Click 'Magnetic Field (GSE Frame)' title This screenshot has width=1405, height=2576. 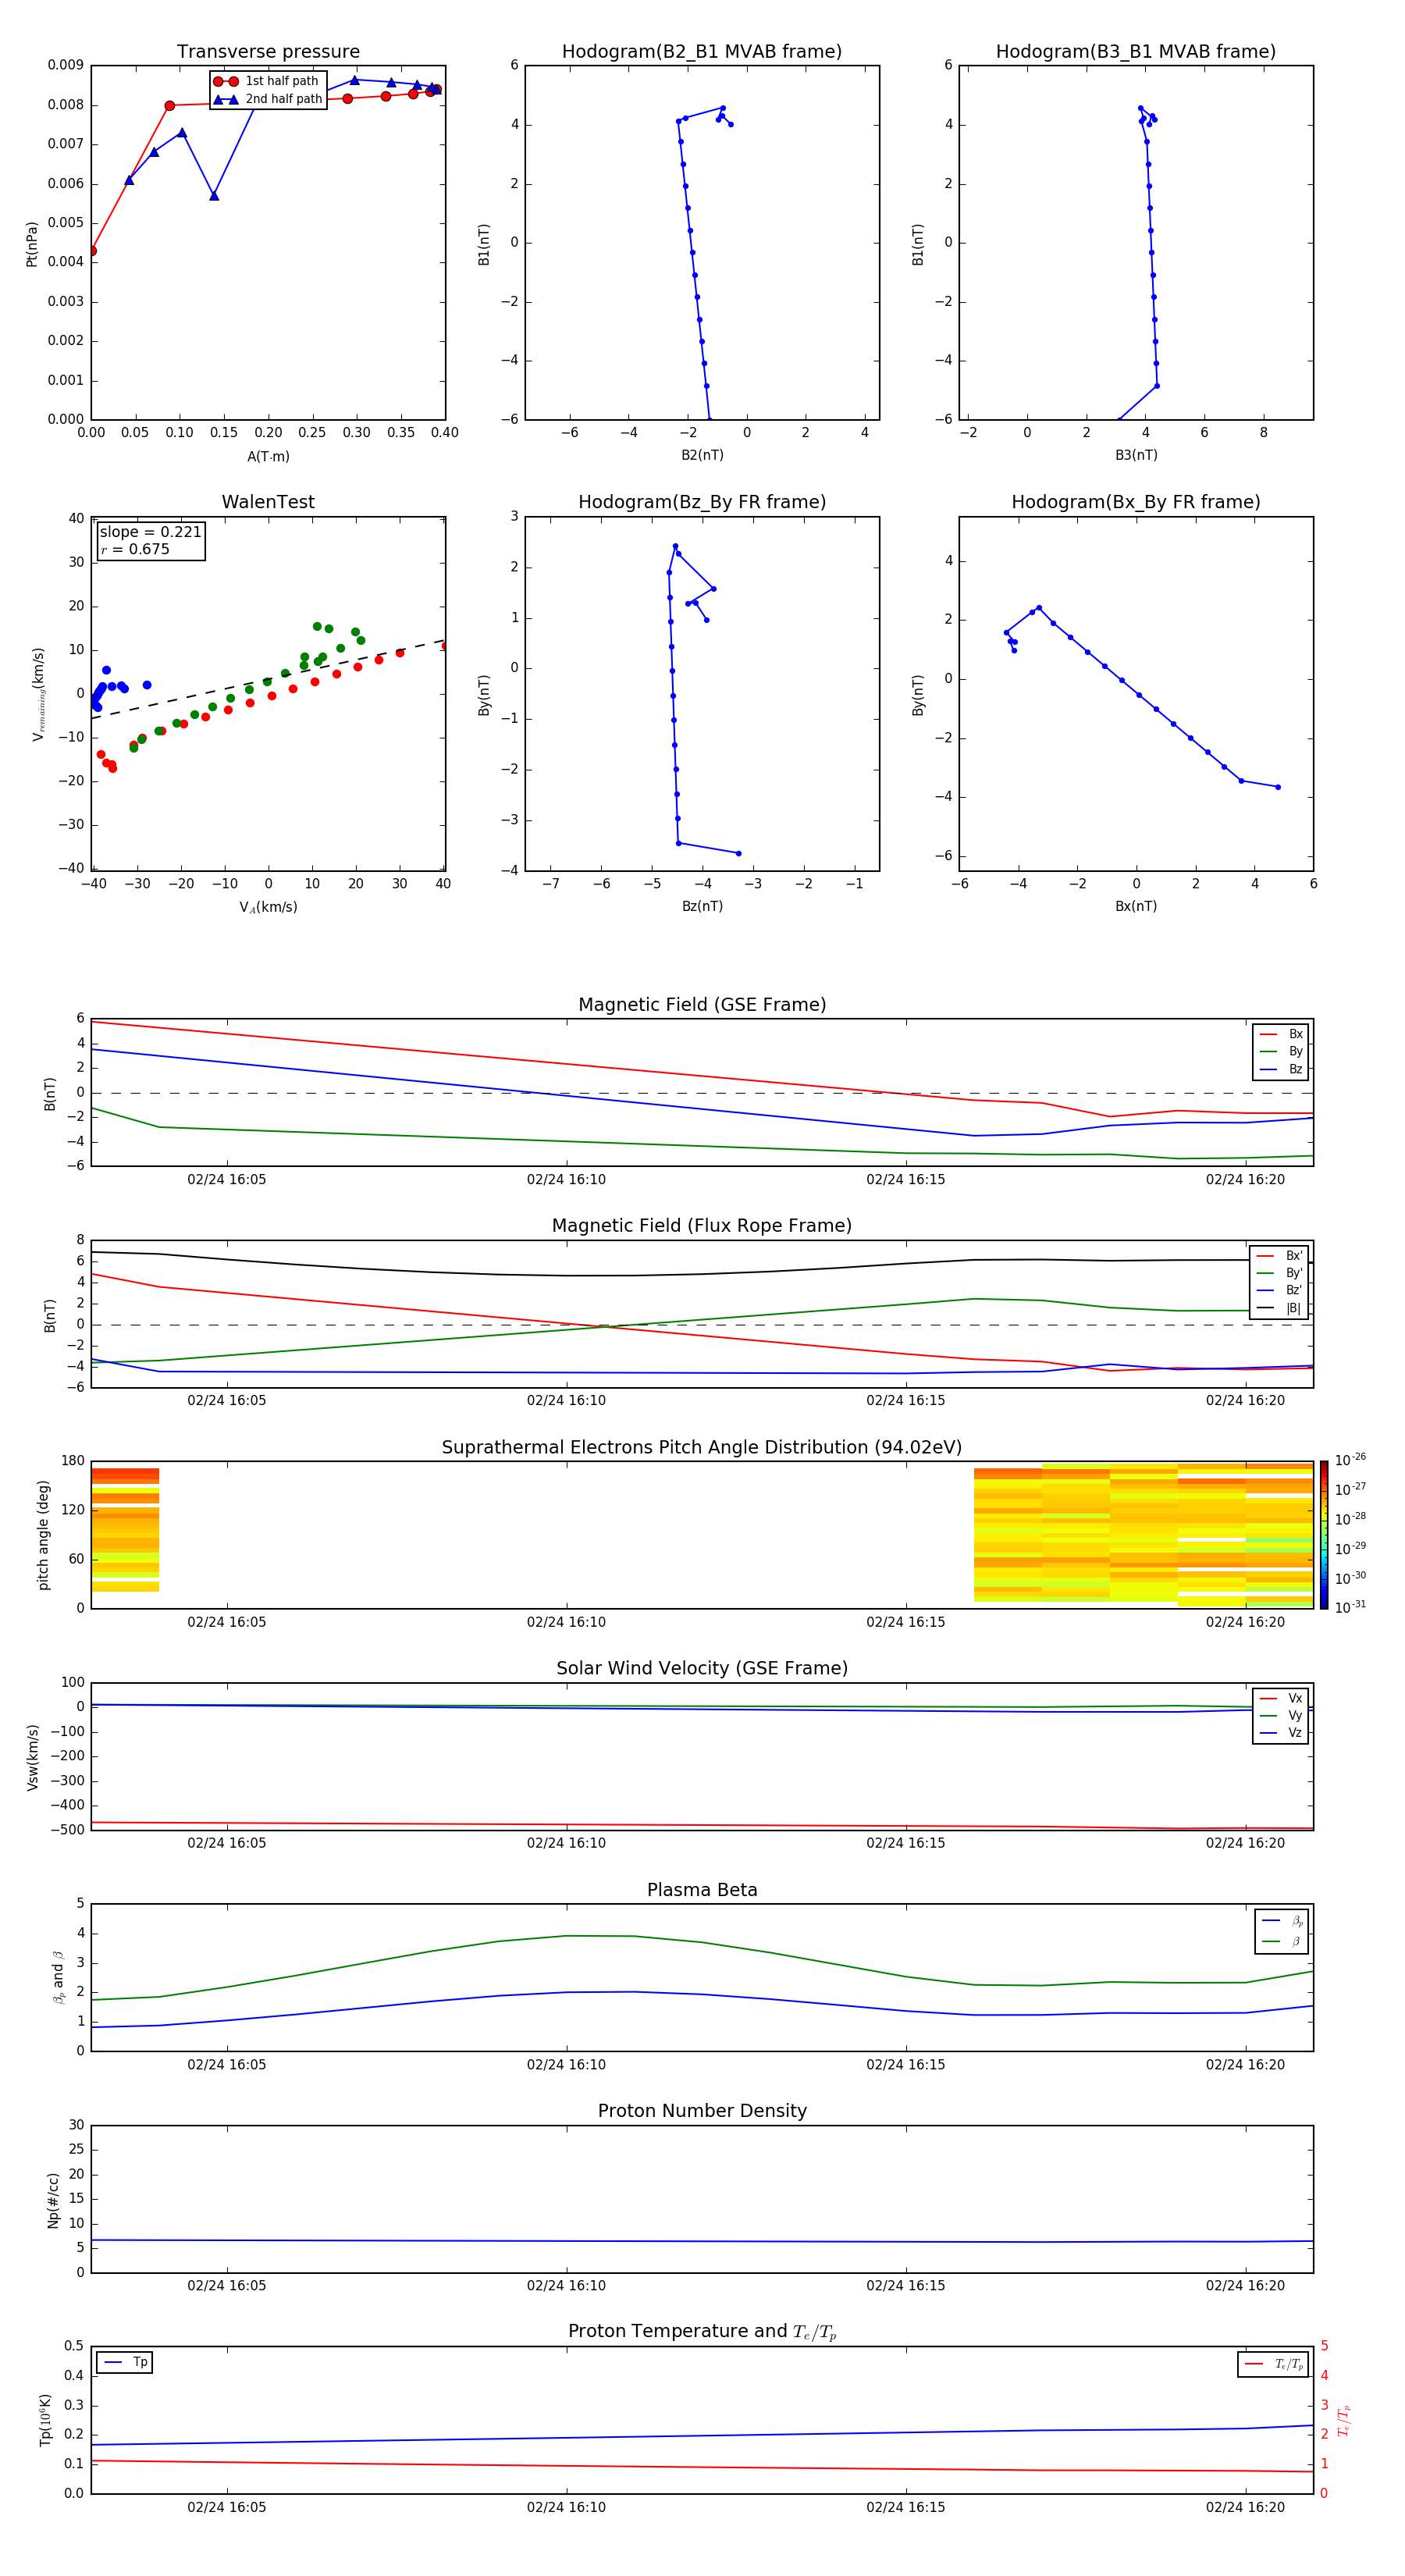[x=702, y=1005]
